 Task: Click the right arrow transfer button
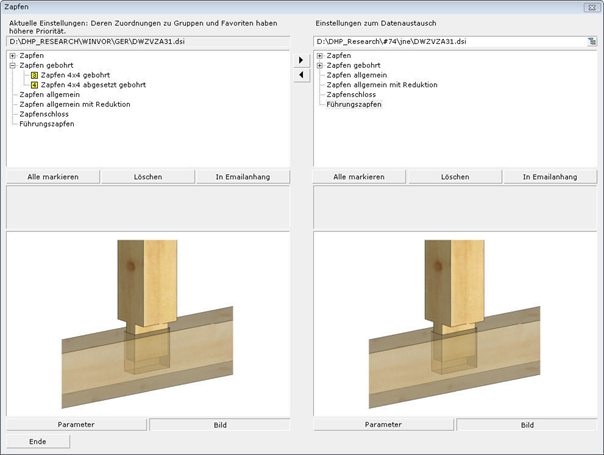point(302,60)
